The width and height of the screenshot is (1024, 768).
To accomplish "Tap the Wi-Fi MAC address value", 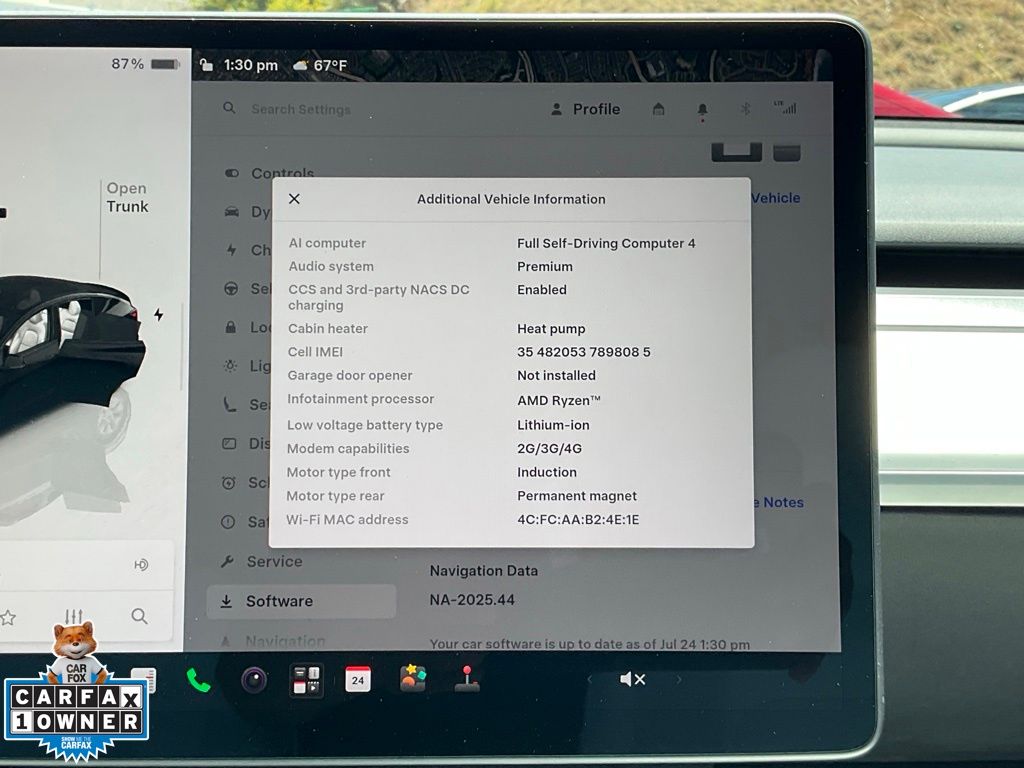I will coord(578,520).
